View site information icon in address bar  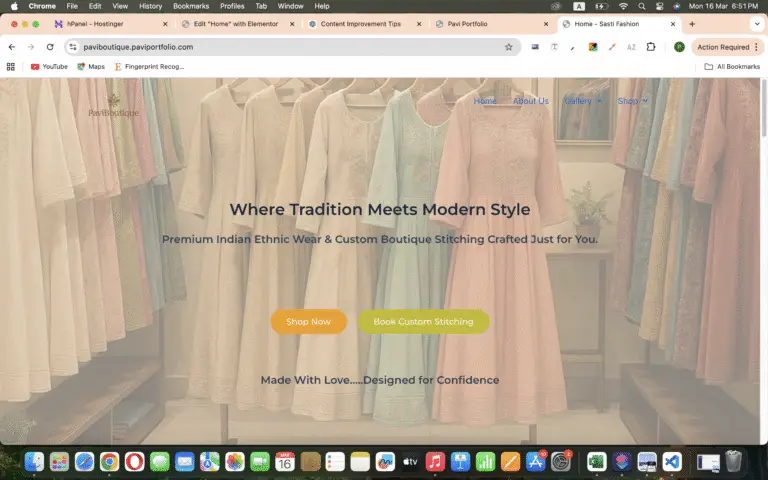pyautogui.click(x=72, y=47)
